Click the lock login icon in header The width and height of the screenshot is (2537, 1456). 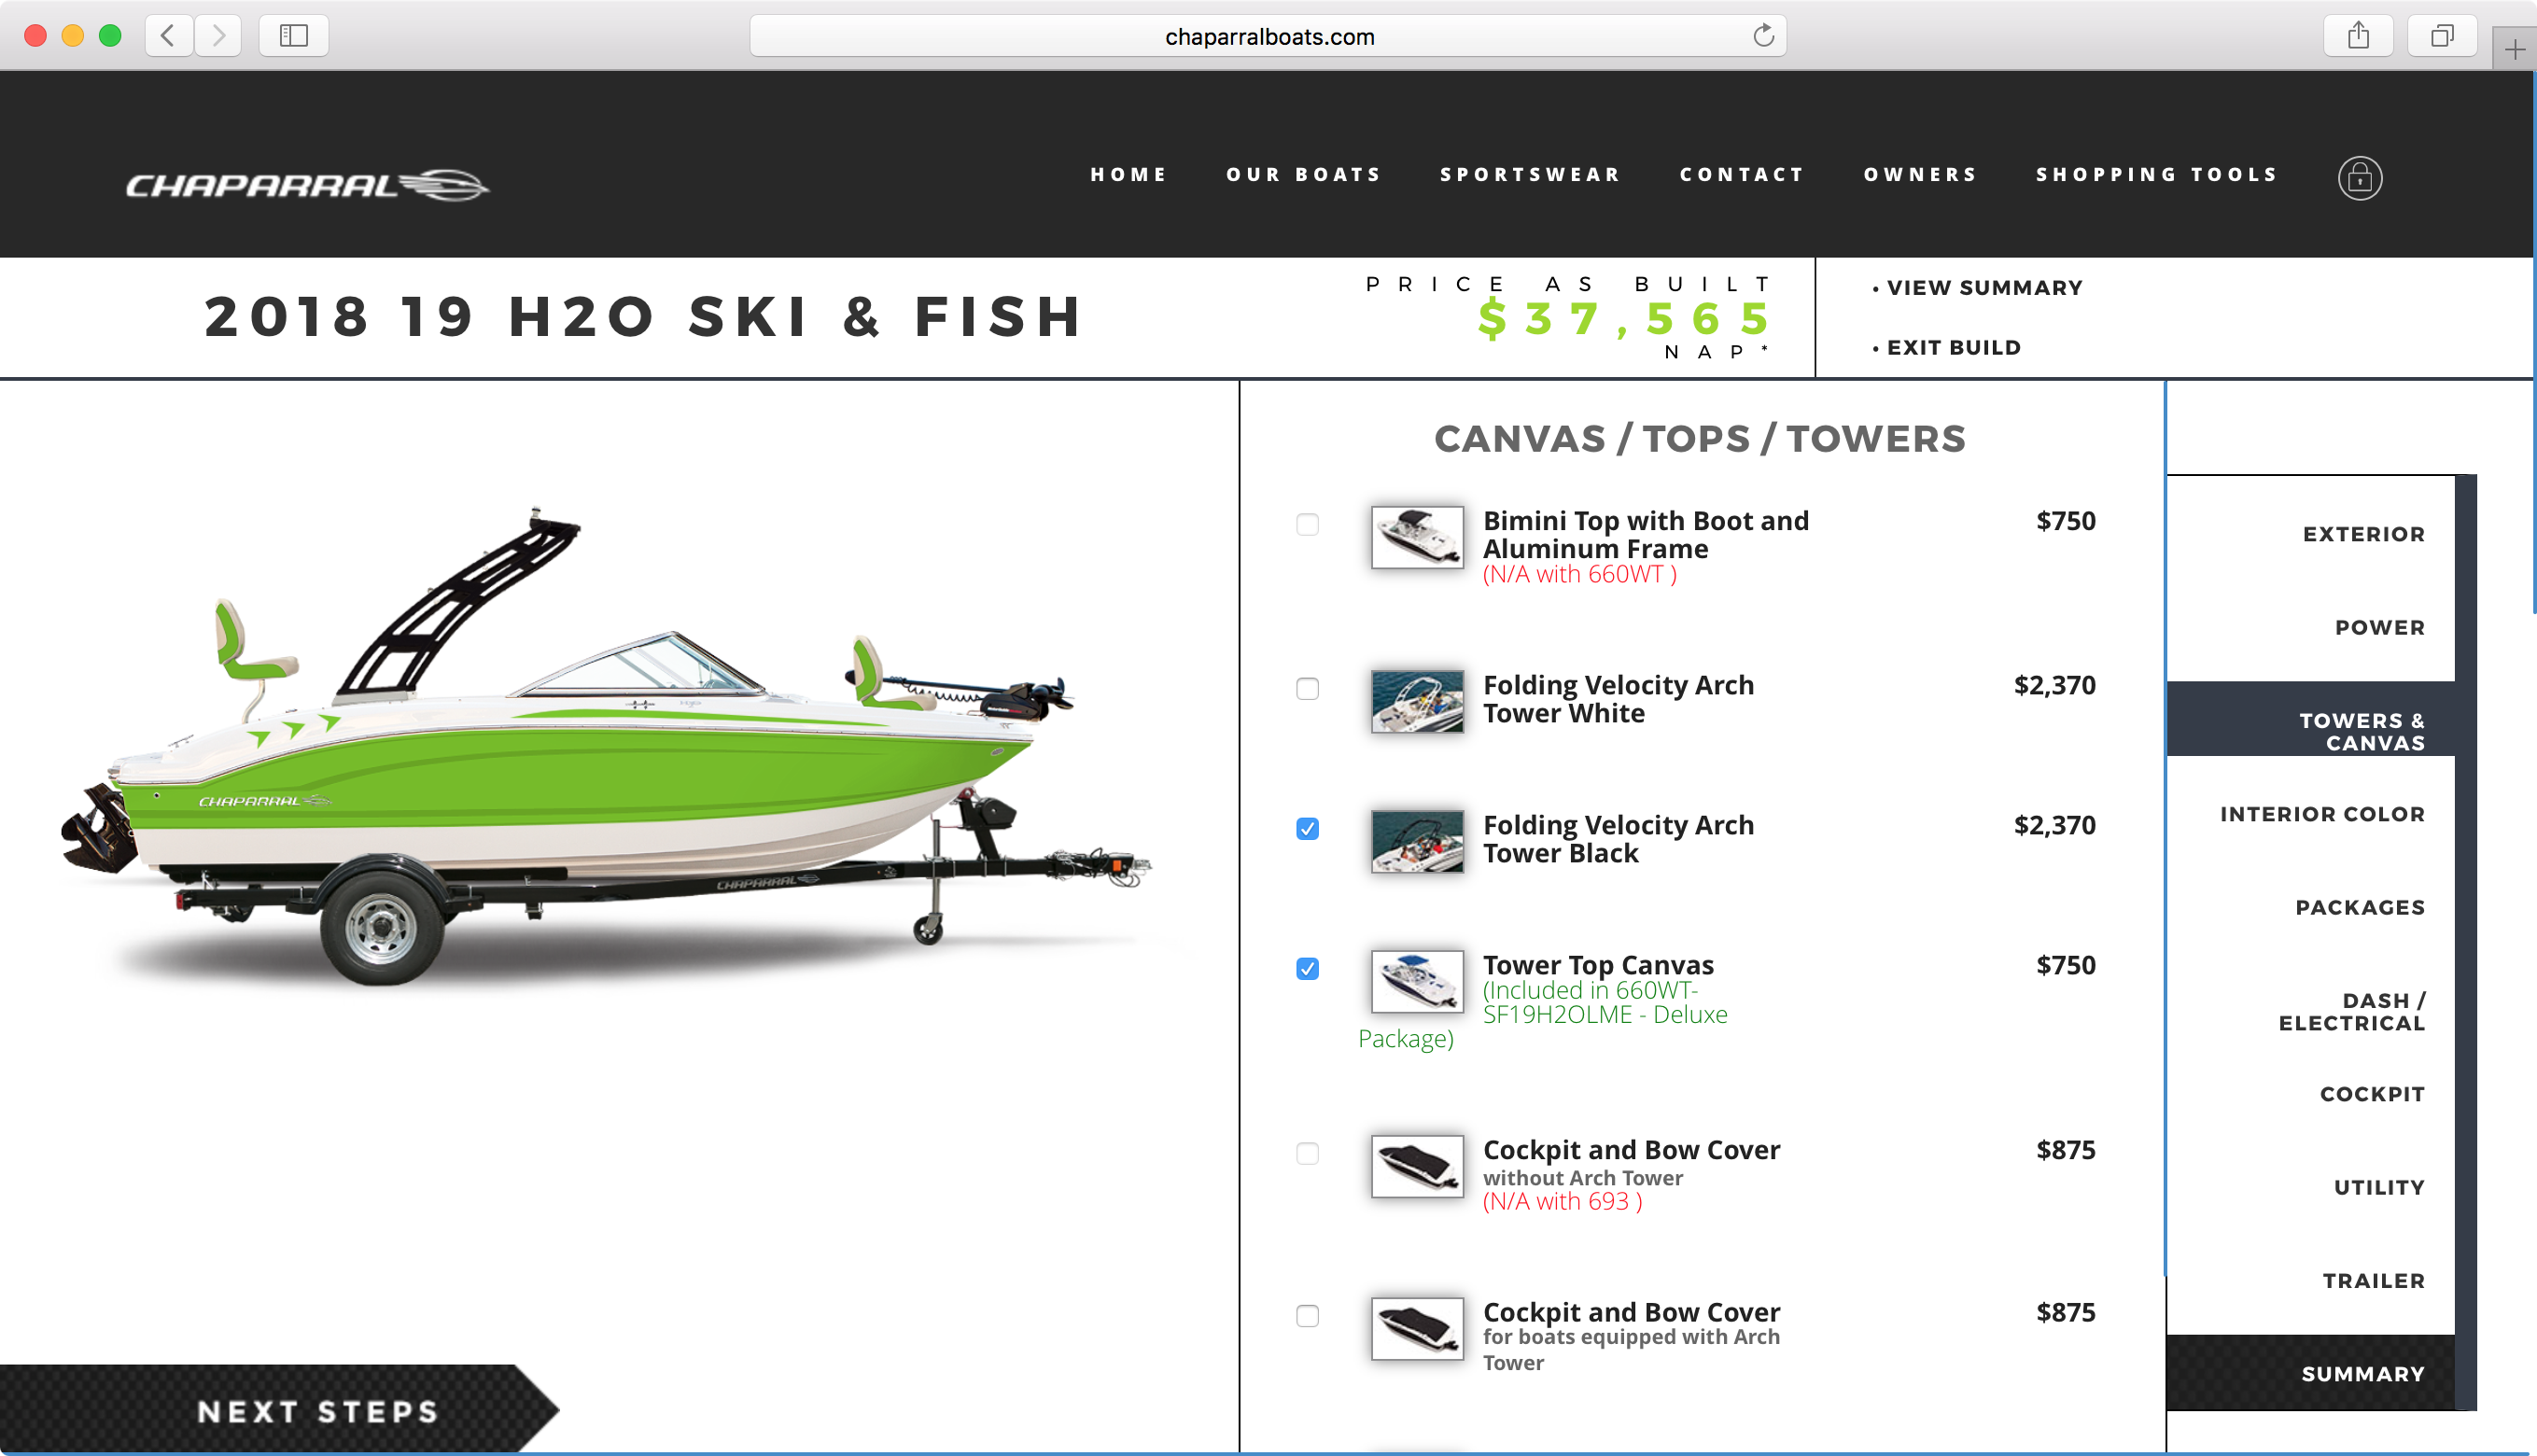tap(2359, 178)
